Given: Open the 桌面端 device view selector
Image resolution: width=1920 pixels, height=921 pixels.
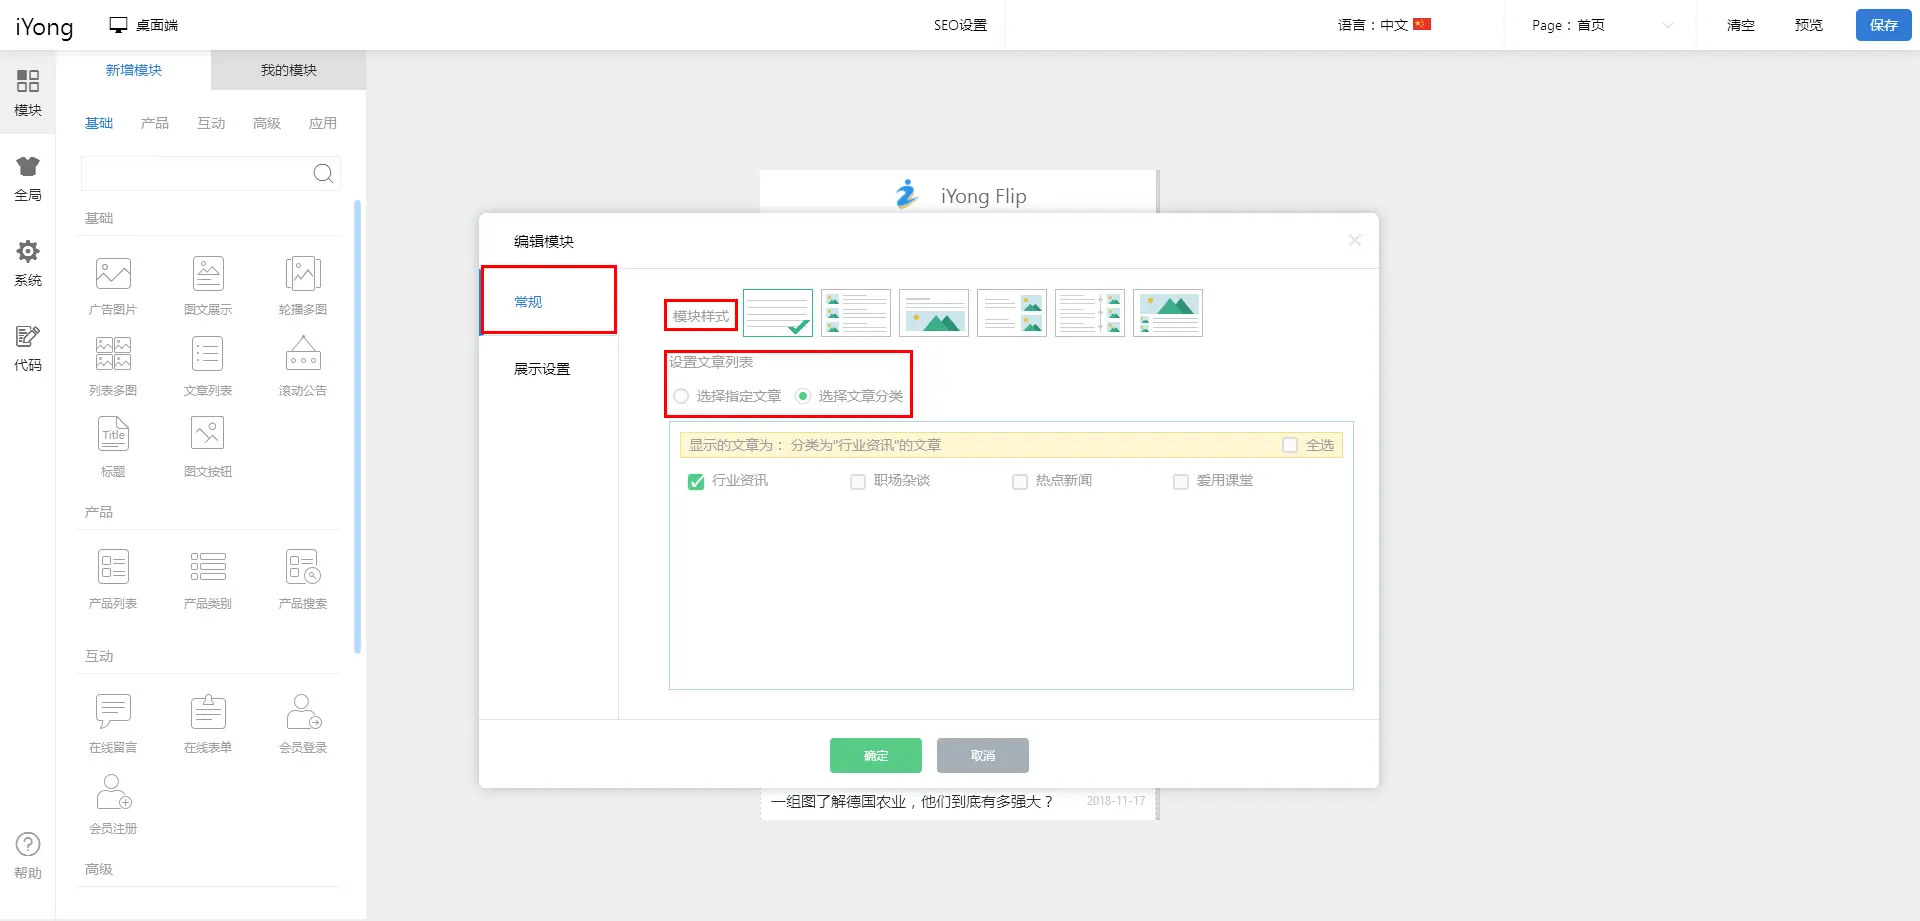Looking at the screenshot, I should (x=144, y=25).
